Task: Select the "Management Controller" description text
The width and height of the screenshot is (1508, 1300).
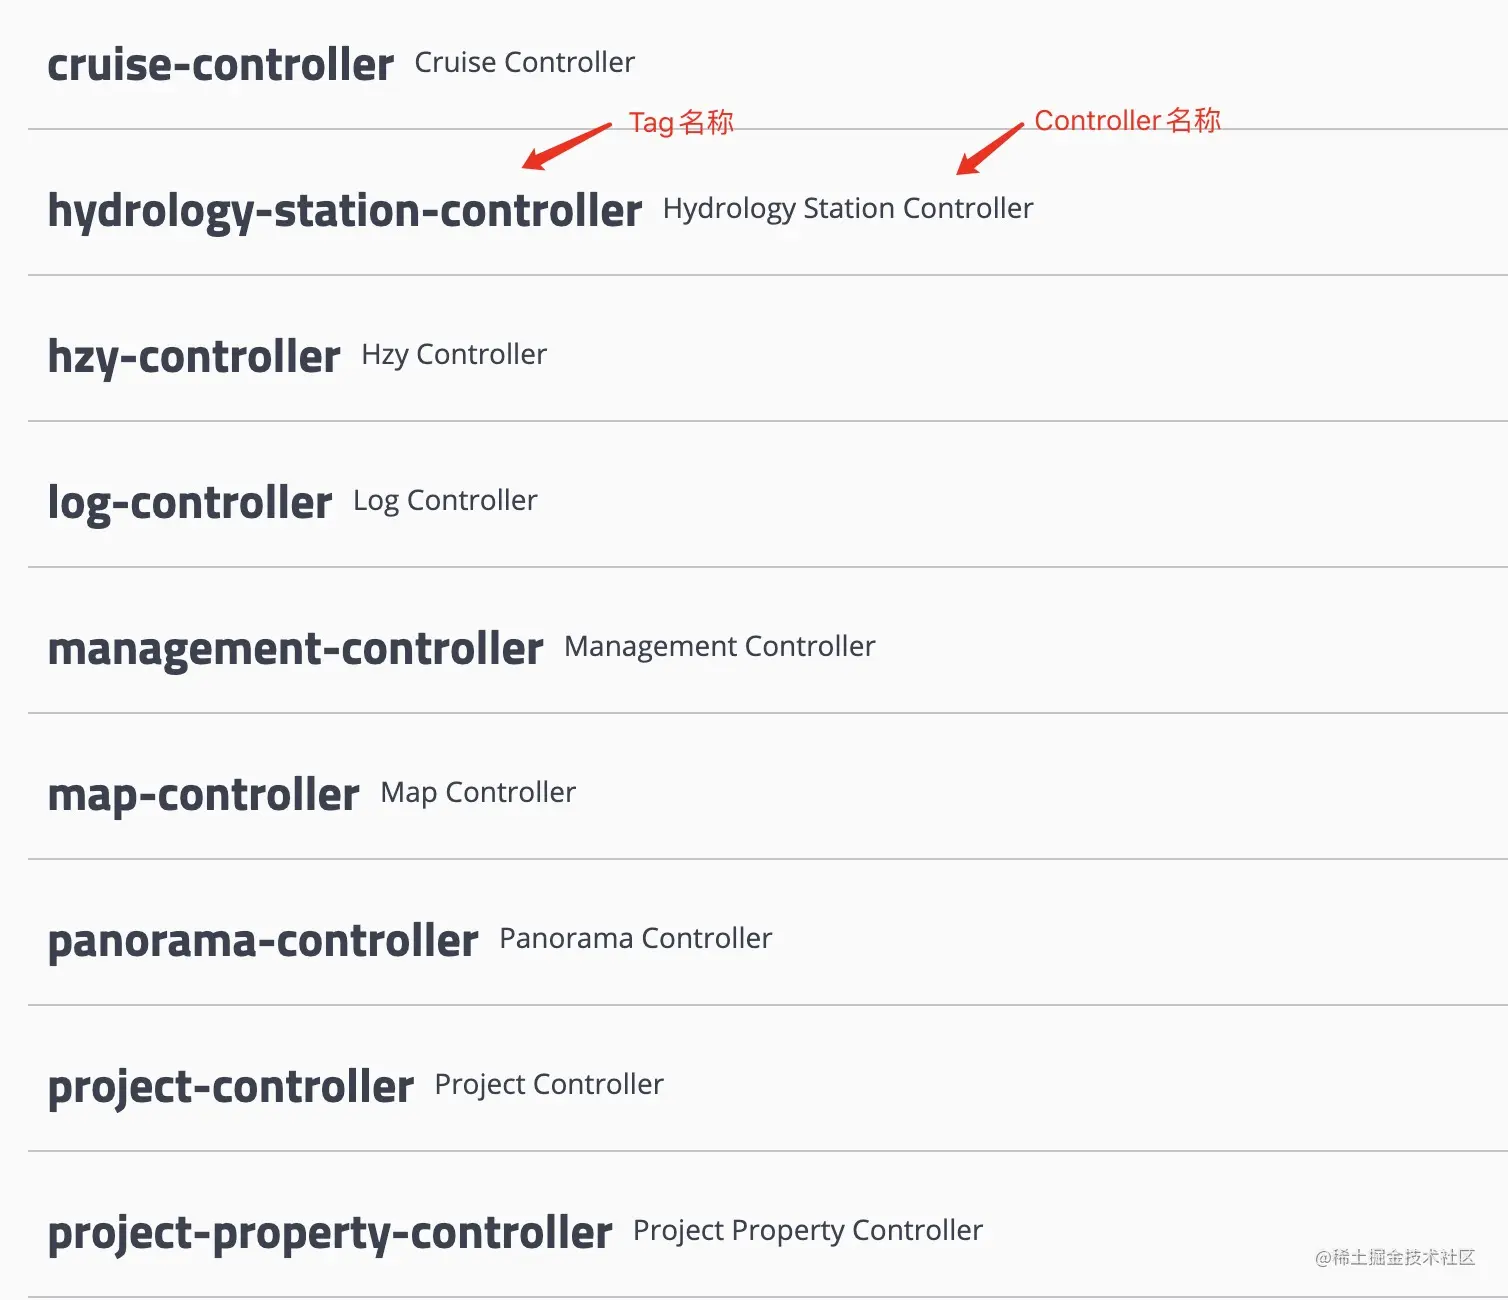Action: click(x=719, y=647)
